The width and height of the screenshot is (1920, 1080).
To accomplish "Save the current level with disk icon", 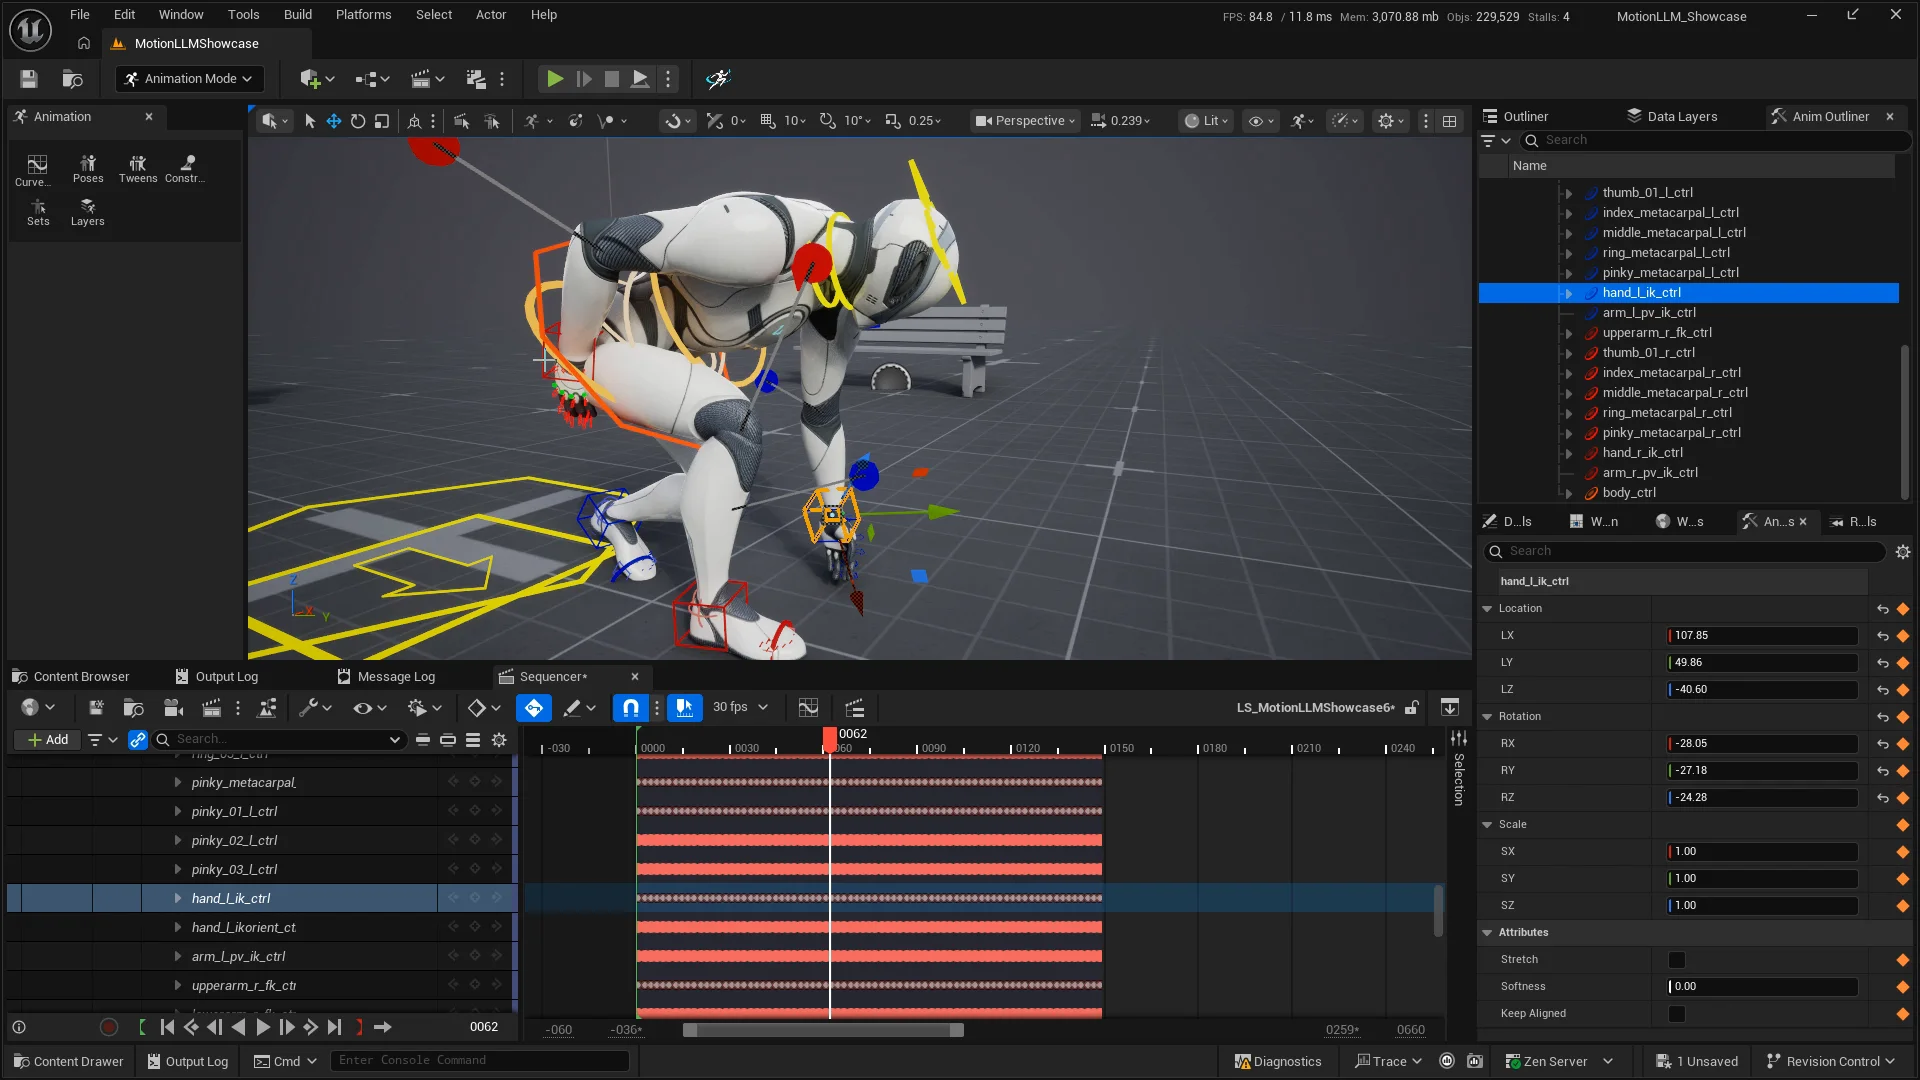I will tap(29, 79).
